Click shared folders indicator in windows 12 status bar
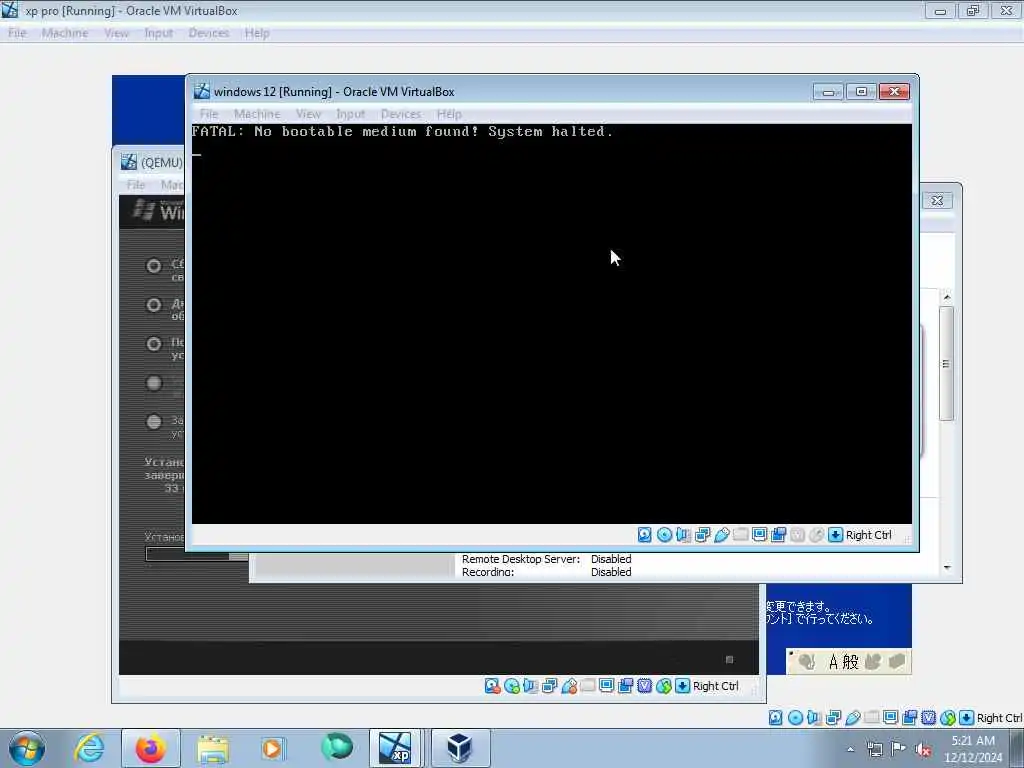This screenshot has width=1024, height=768. 741,535
